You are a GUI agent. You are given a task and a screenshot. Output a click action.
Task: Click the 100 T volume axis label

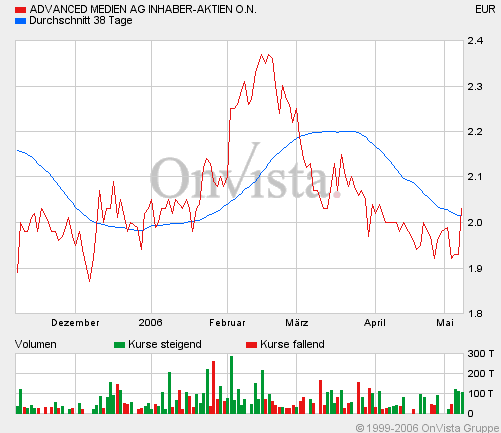click(x=481, y=394)
